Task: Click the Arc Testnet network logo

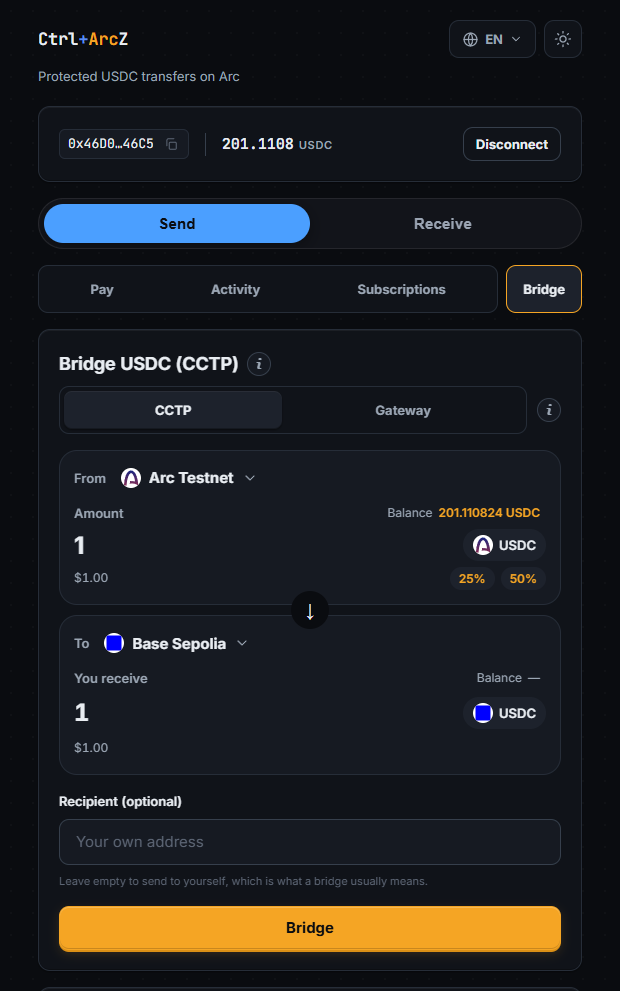Action: click(x=131, y=478)
